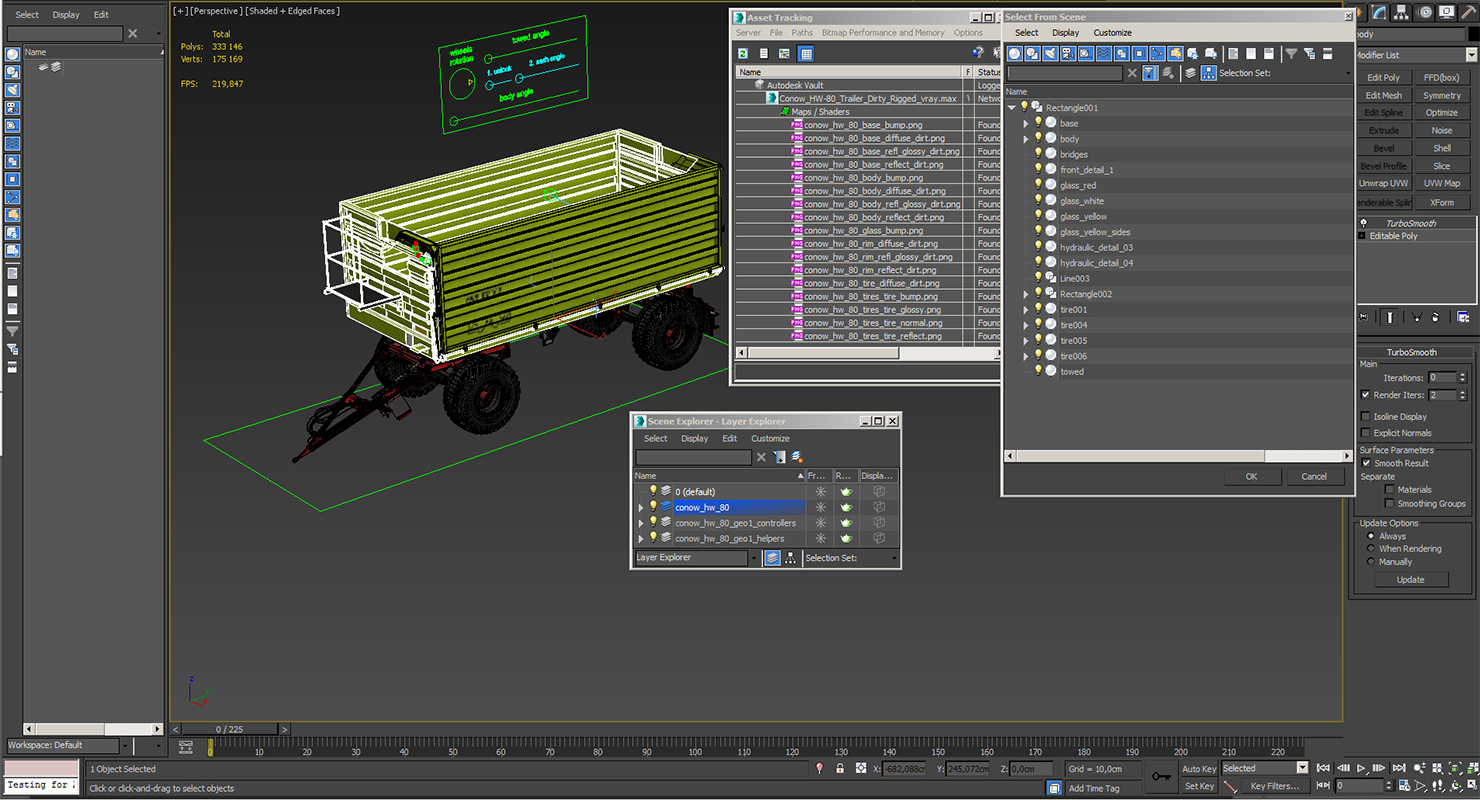
Task: Toggle Display Helpers filter in Select From Scene
Action: 1085,53
